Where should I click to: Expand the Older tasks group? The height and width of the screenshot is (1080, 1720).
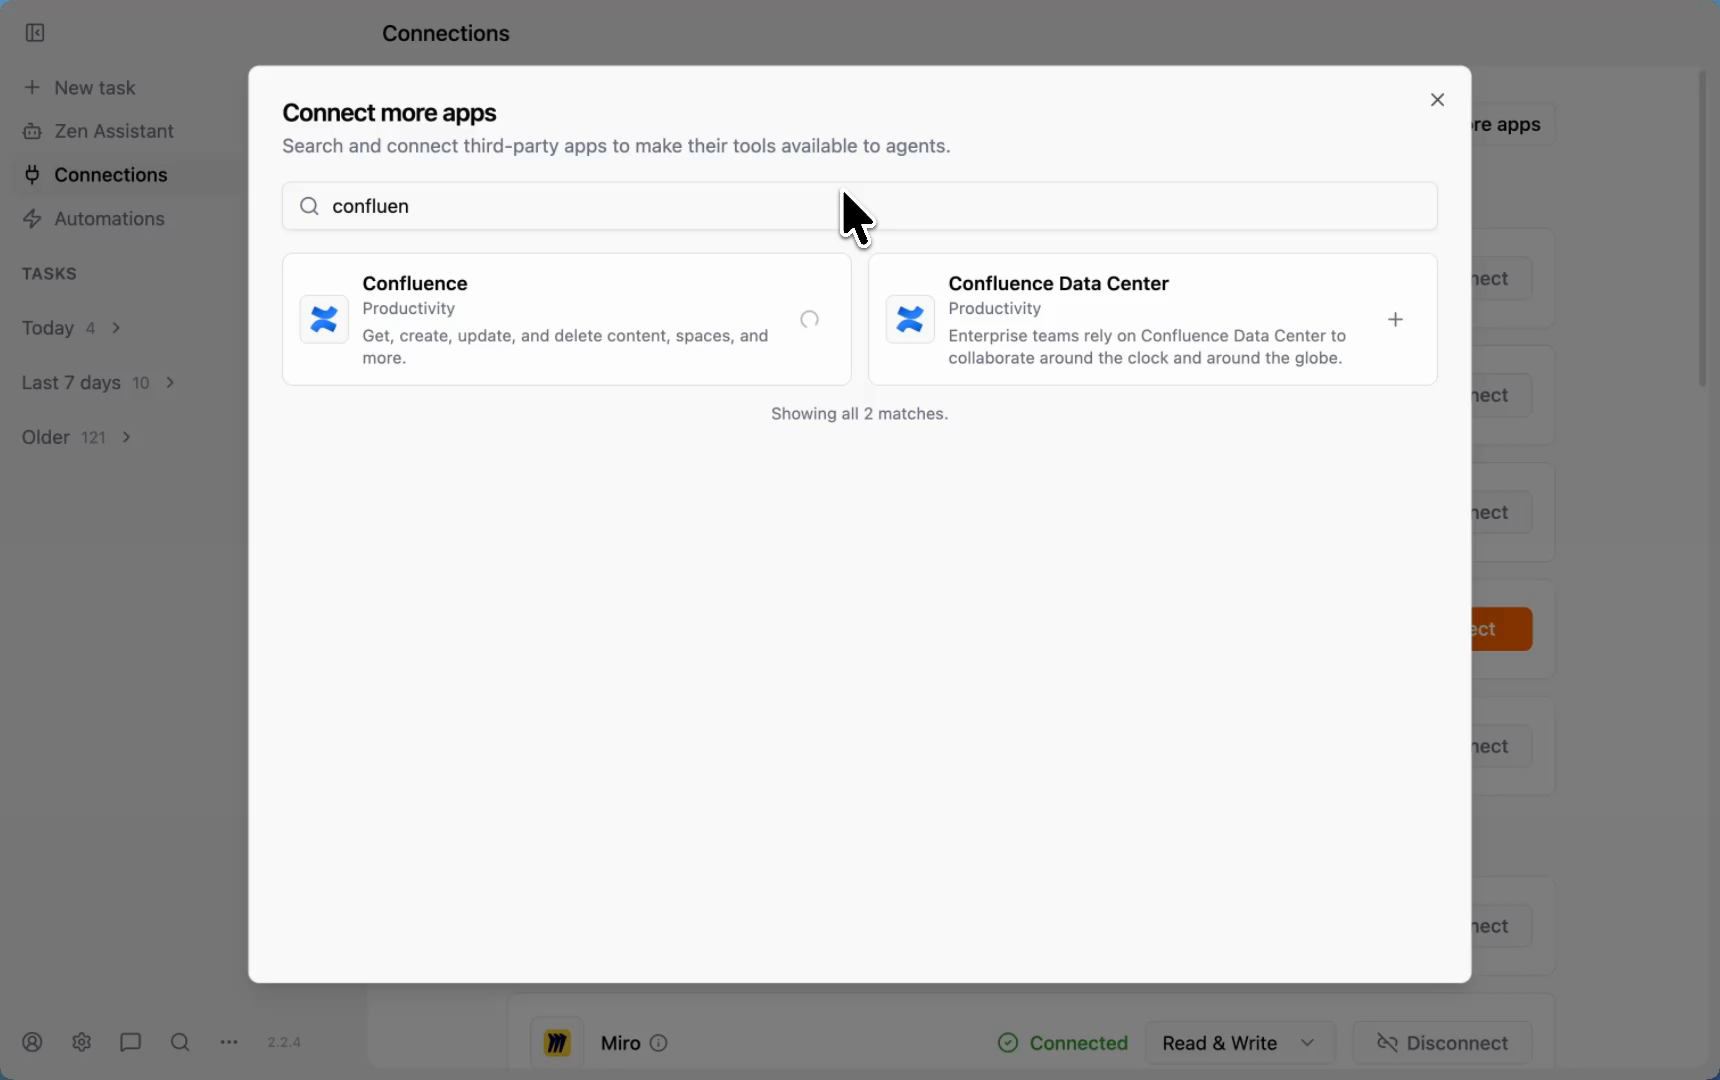click(x=78, y=437)
